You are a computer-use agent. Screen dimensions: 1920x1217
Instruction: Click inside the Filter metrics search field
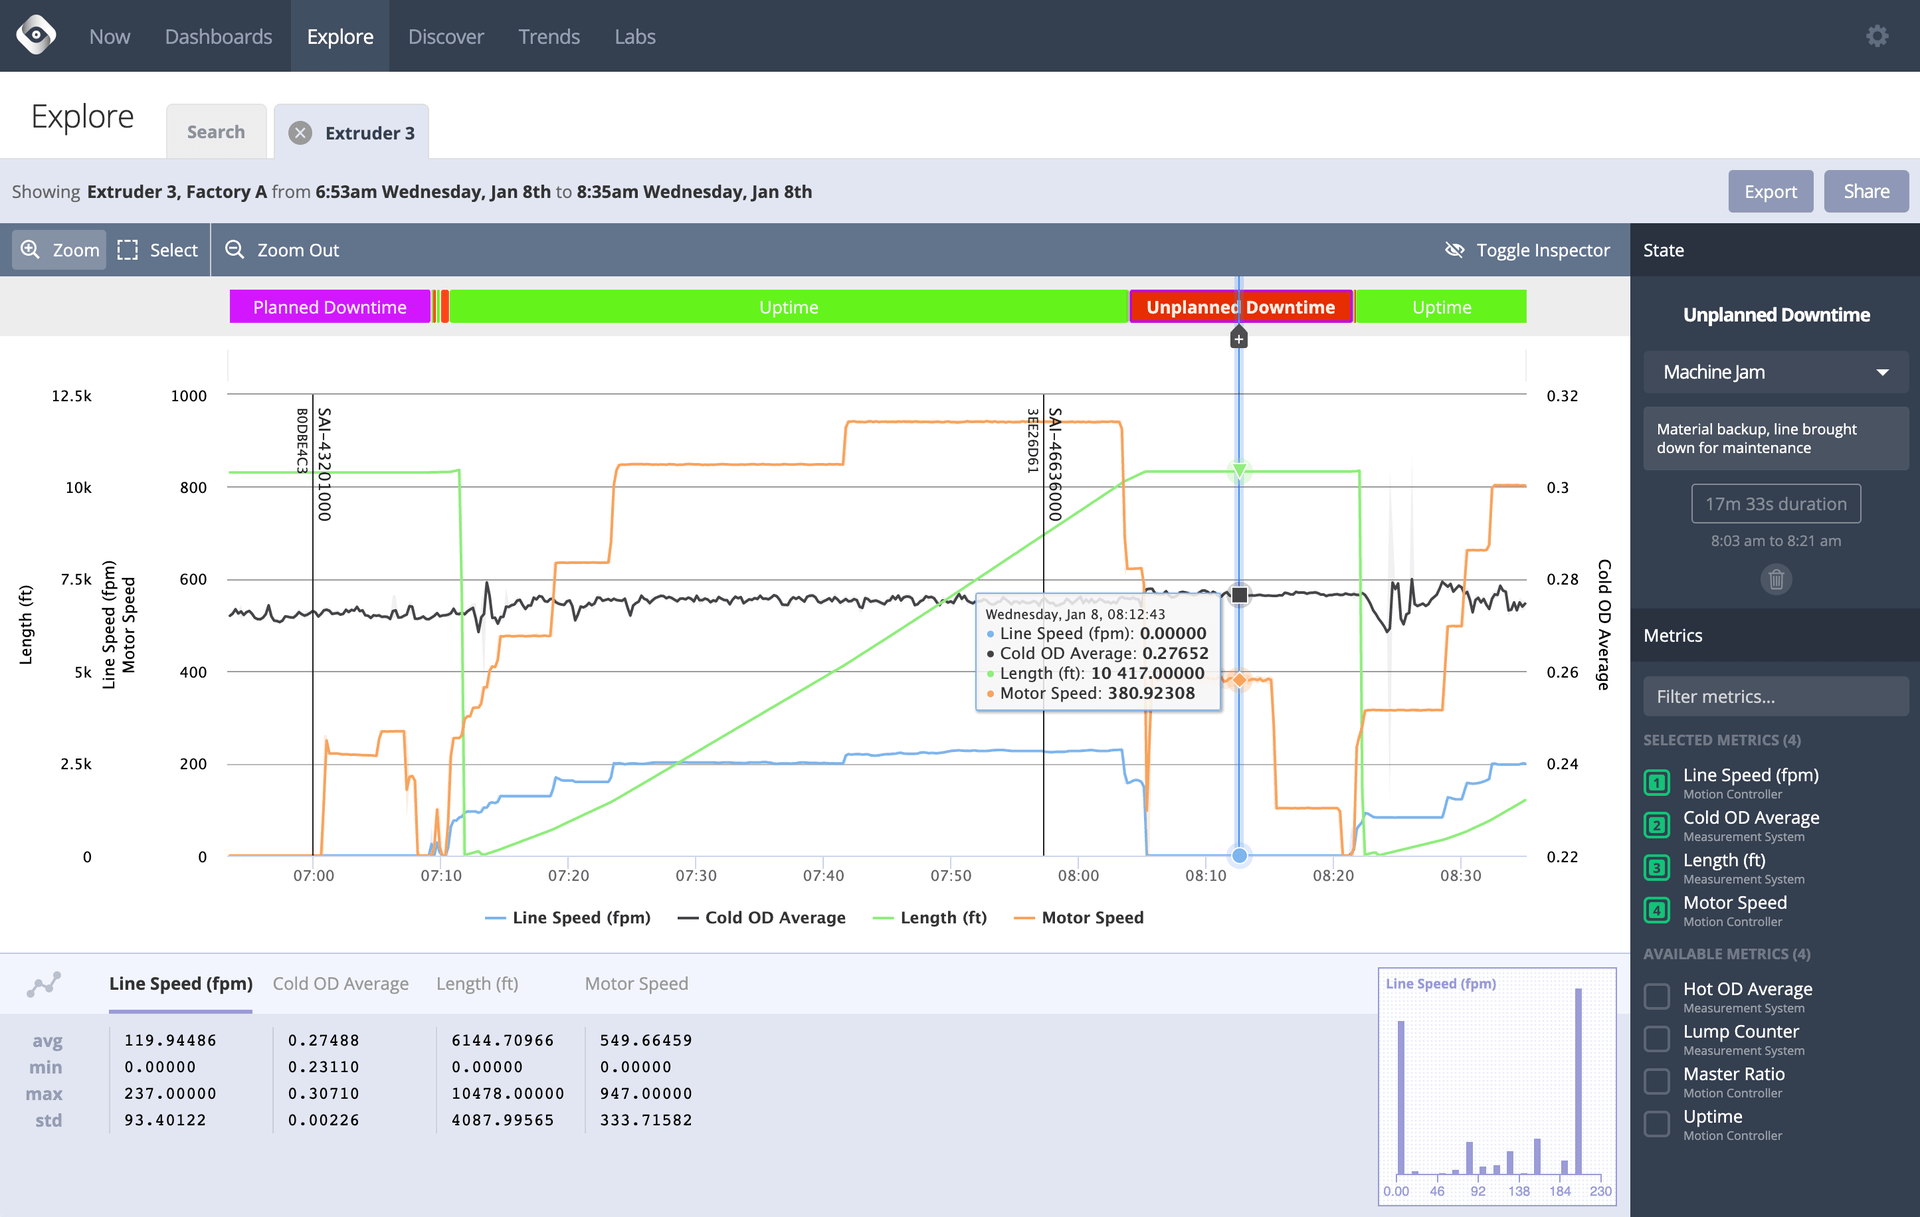(x=1775, y=696)
